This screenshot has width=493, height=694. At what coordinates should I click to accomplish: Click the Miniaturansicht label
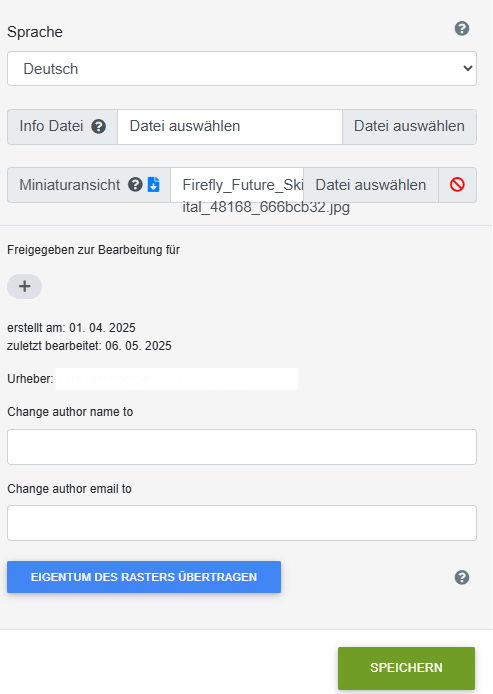click(70, 185)
